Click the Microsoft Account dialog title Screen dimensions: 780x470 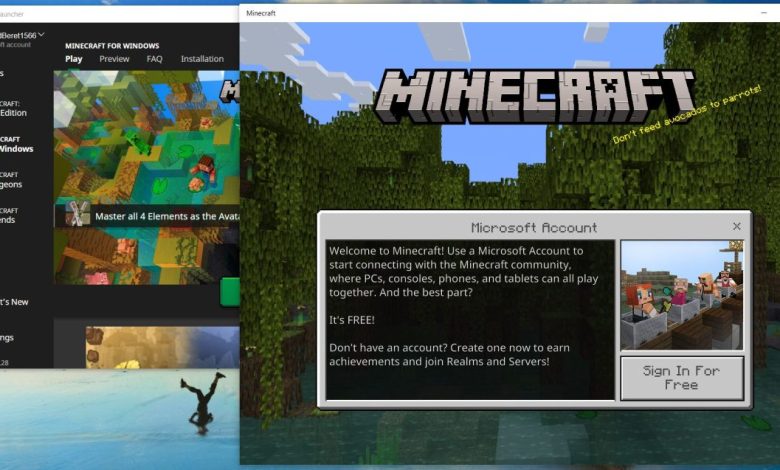[x=534, y=228]
